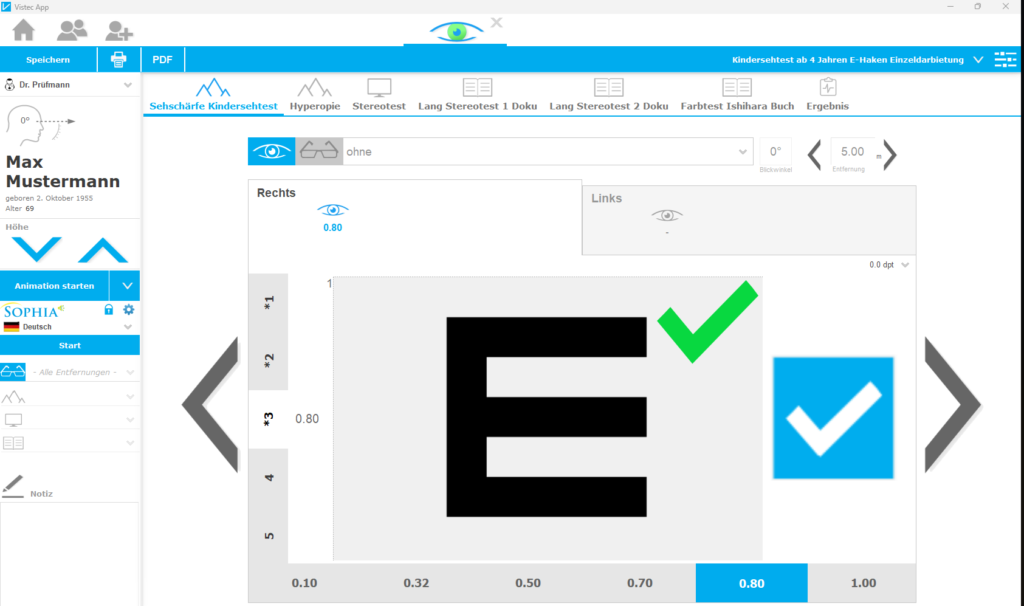Add a new patient icon
Screen dimensions: 1024x606
point(119,31)
